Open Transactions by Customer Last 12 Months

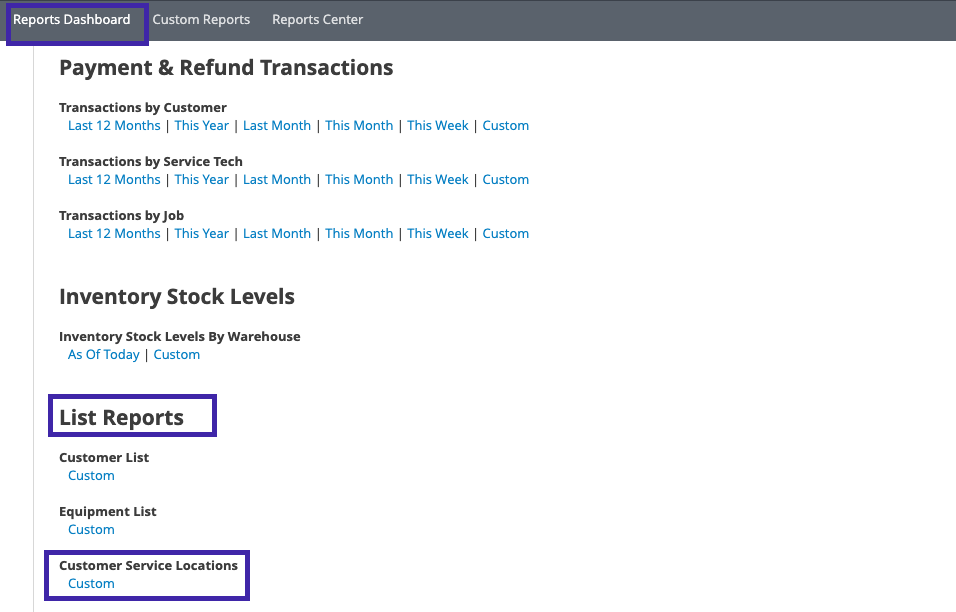tap(114, 126)
